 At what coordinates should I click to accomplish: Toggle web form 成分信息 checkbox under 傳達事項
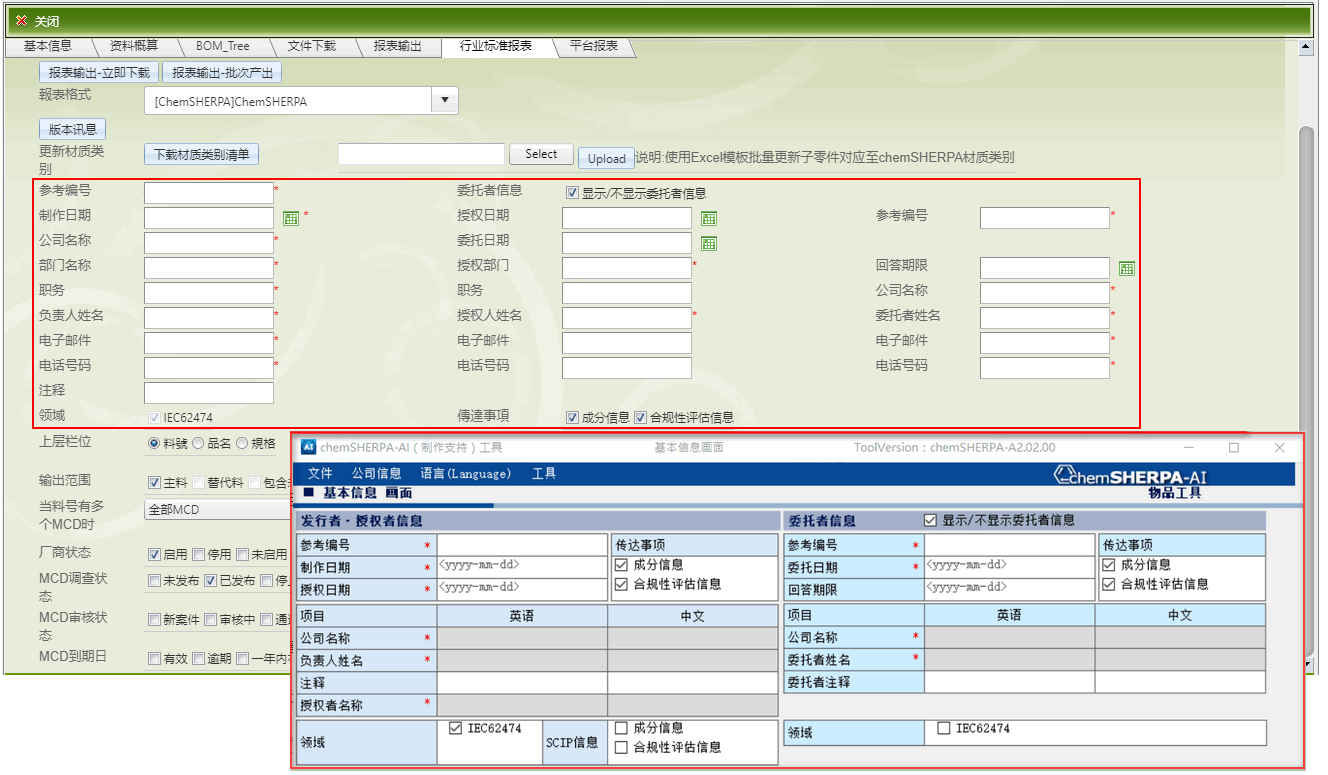[x=572, y=418]
